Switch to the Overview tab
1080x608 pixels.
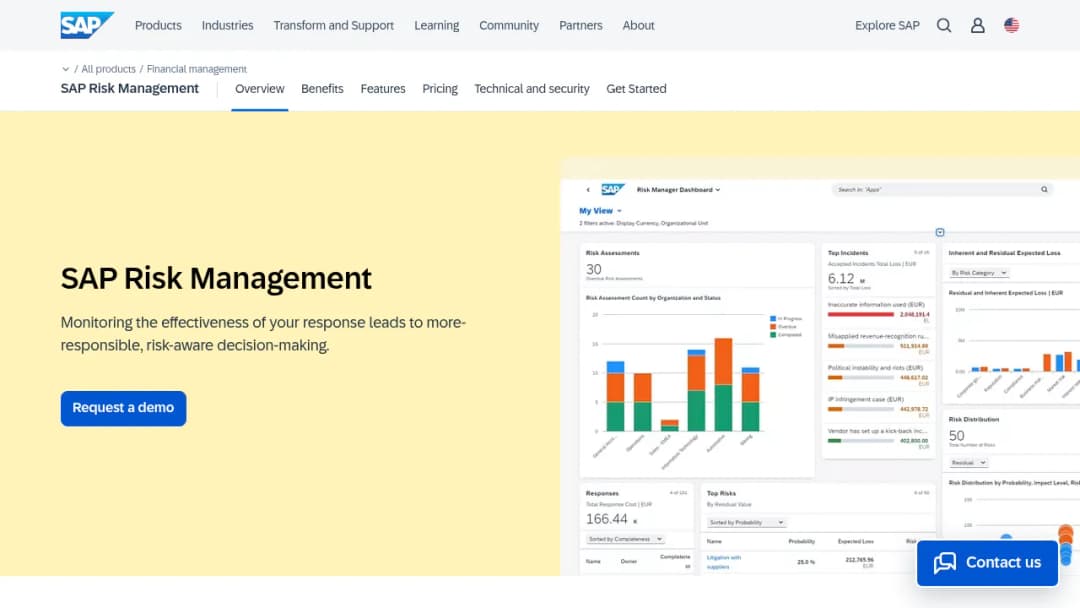click(x=260, y=89)
